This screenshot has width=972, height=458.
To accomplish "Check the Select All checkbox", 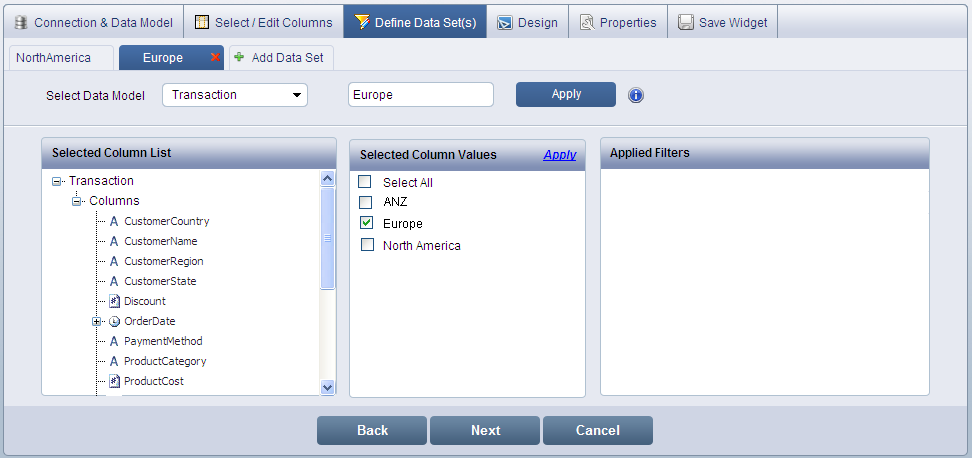I will (x=365, y=182).
